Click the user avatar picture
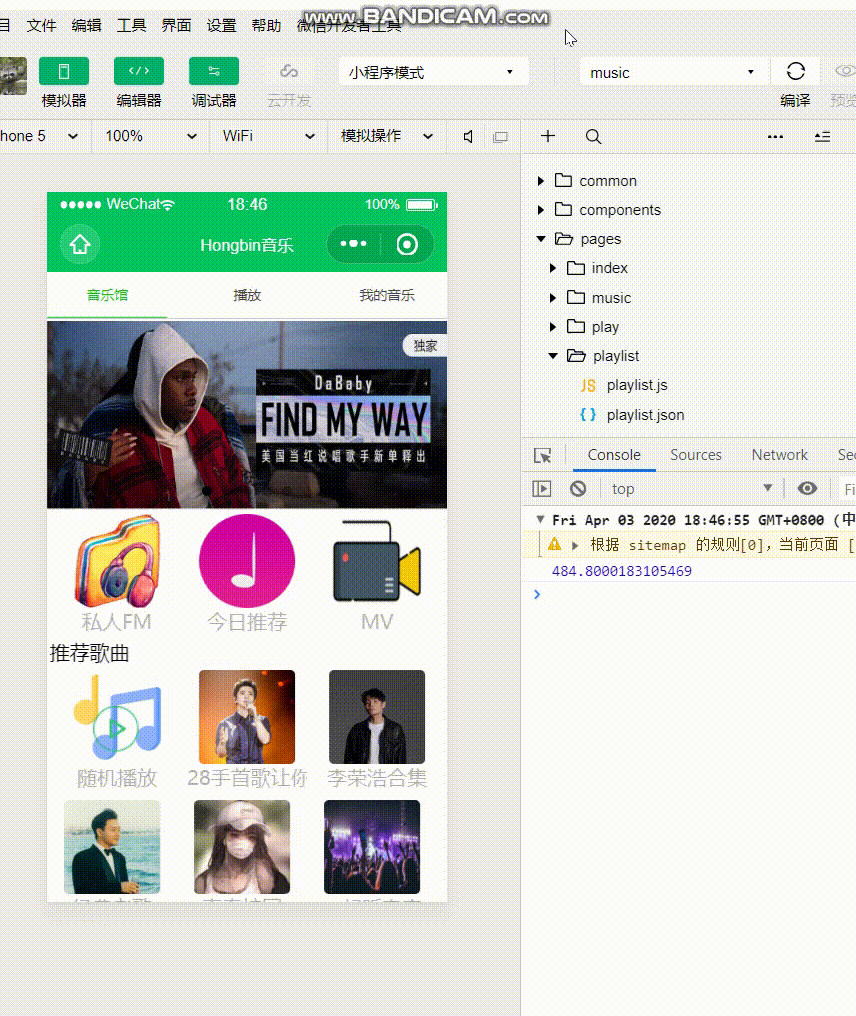856x1016 pixels. pyautogui.click(x=13, y=76)
